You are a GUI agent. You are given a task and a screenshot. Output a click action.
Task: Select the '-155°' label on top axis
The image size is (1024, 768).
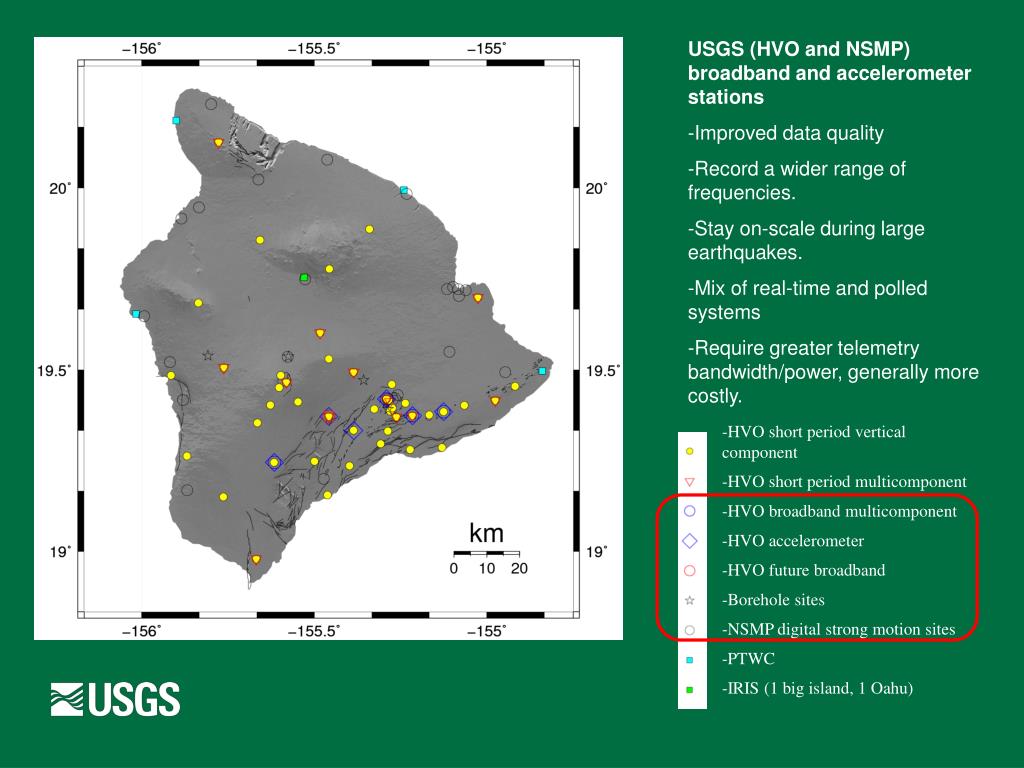coord(487,48)
